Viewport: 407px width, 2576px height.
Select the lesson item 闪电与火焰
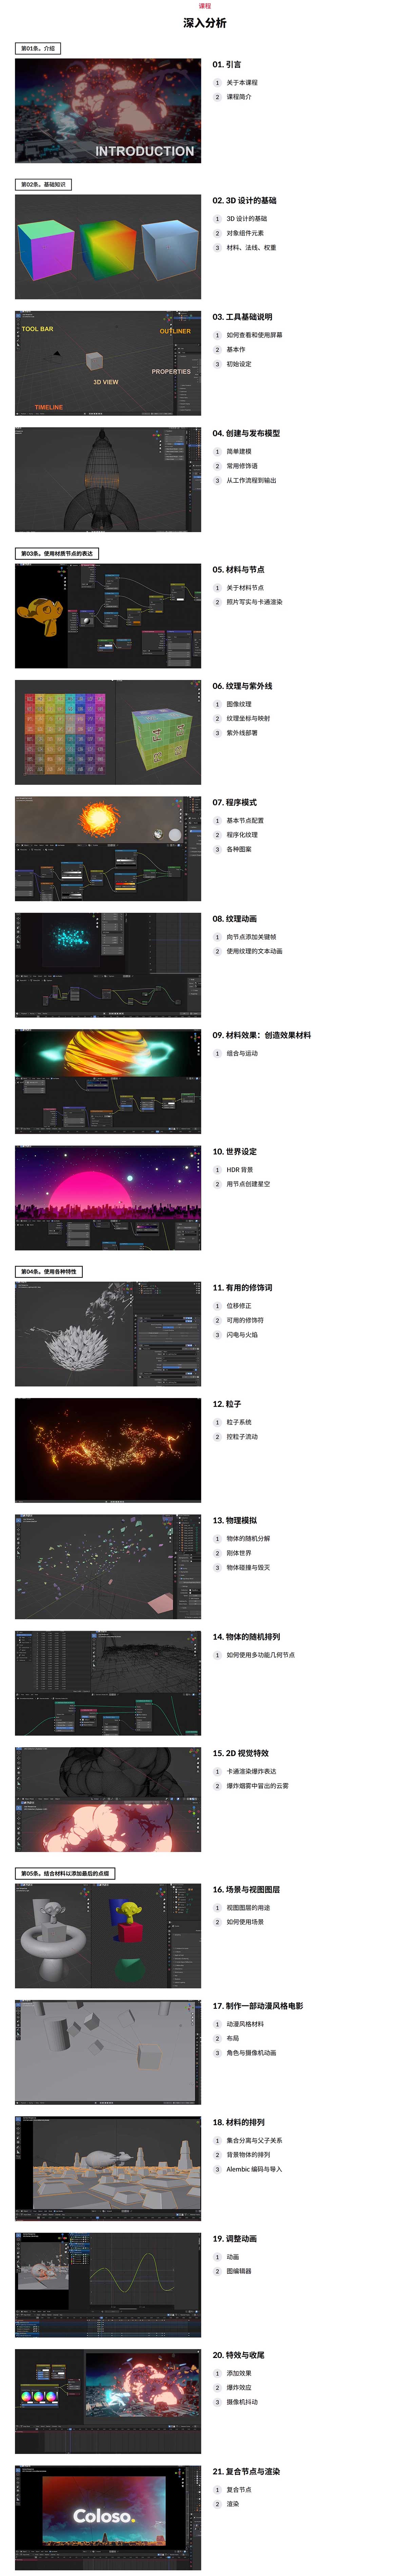pos(242,1335)
